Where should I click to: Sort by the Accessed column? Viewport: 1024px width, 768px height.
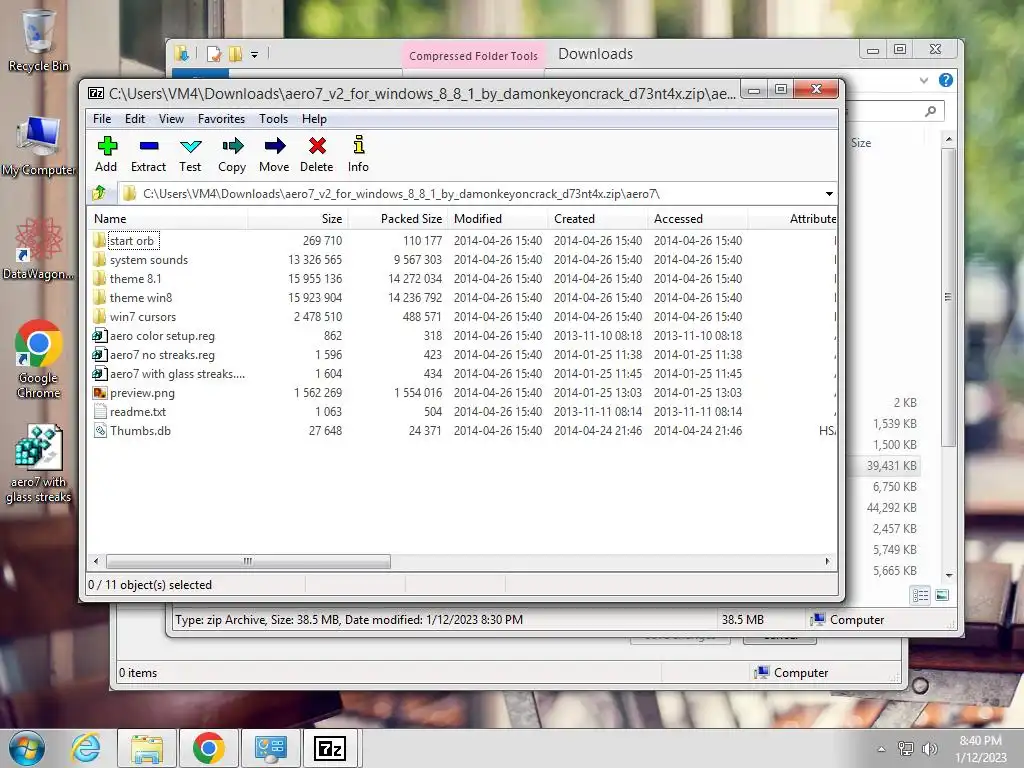(x=698, y=219)
